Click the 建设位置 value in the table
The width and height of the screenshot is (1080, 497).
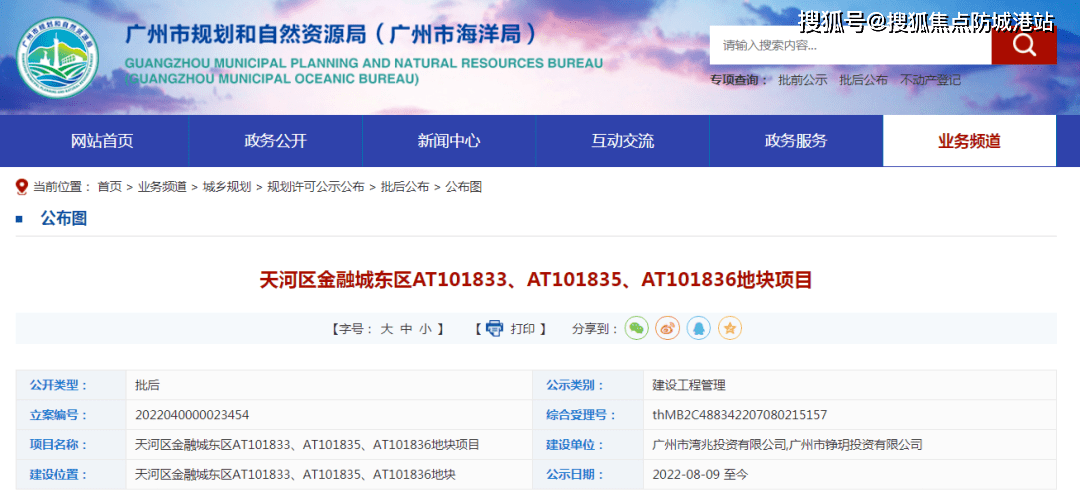tap(295, 474)
